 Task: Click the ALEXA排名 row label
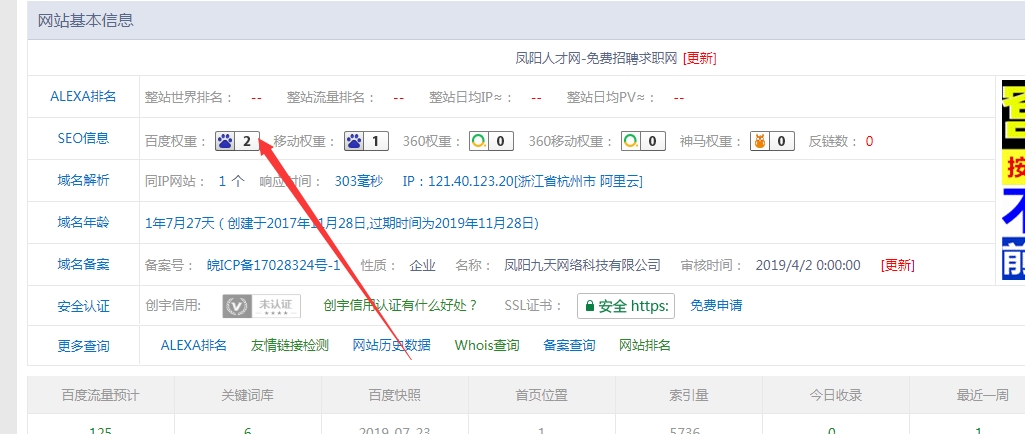pos(83,97)
